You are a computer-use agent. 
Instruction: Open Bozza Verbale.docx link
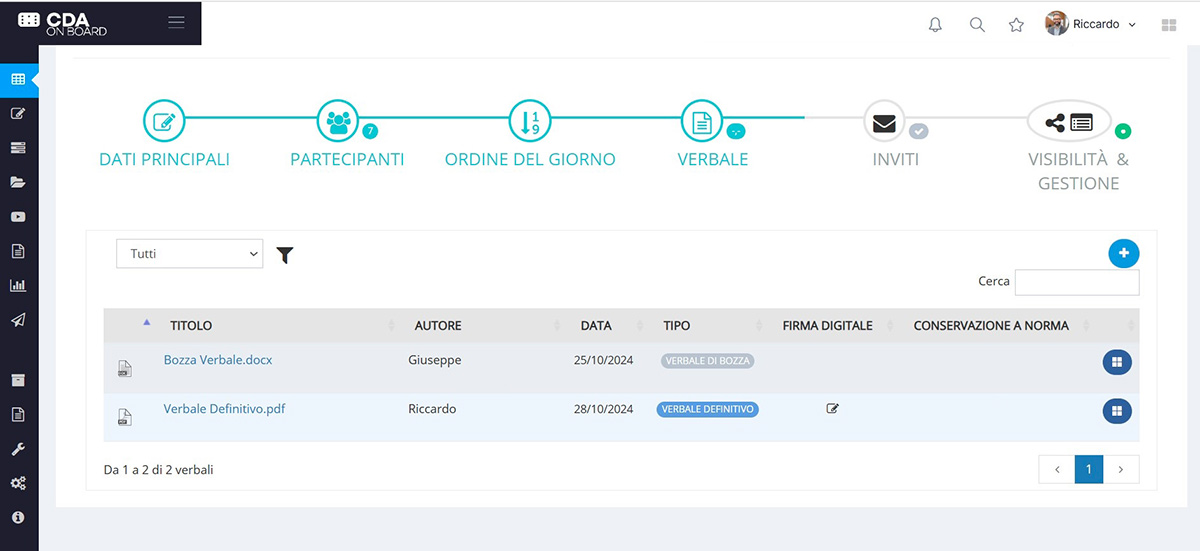click(x=218, y=360)
